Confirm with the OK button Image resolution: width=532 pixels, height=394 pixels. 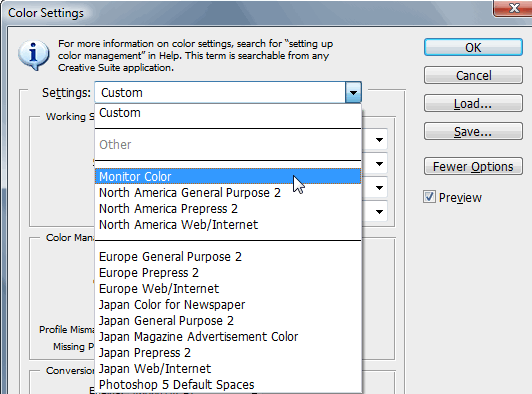click(473, 47)
